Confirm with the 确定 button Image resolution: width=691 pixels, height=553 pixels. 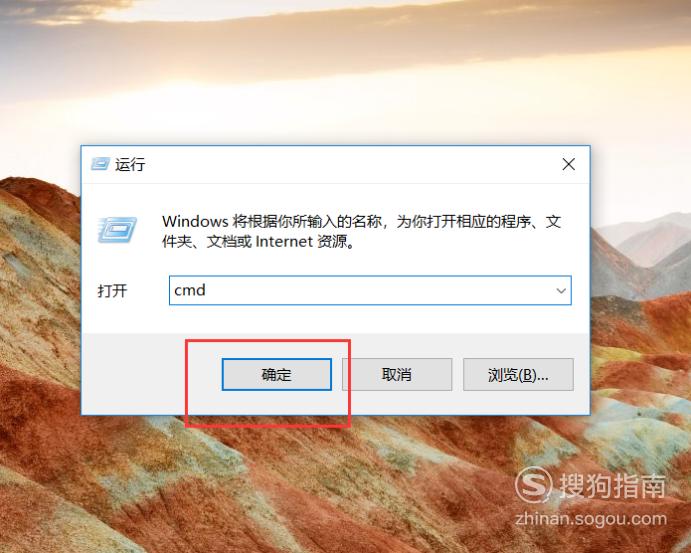click(277, 375)
